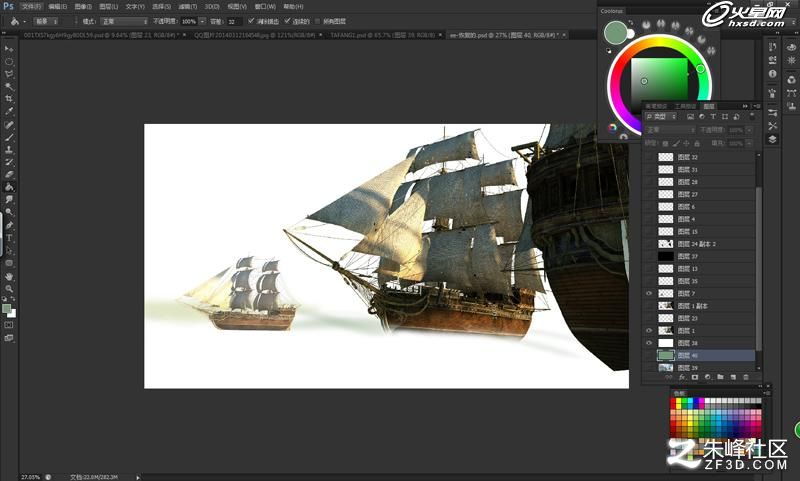Viewport: 800px width, 481px height.
Task: Select the Polygonal Lasso tool
Action: click(x=9, y=74)
